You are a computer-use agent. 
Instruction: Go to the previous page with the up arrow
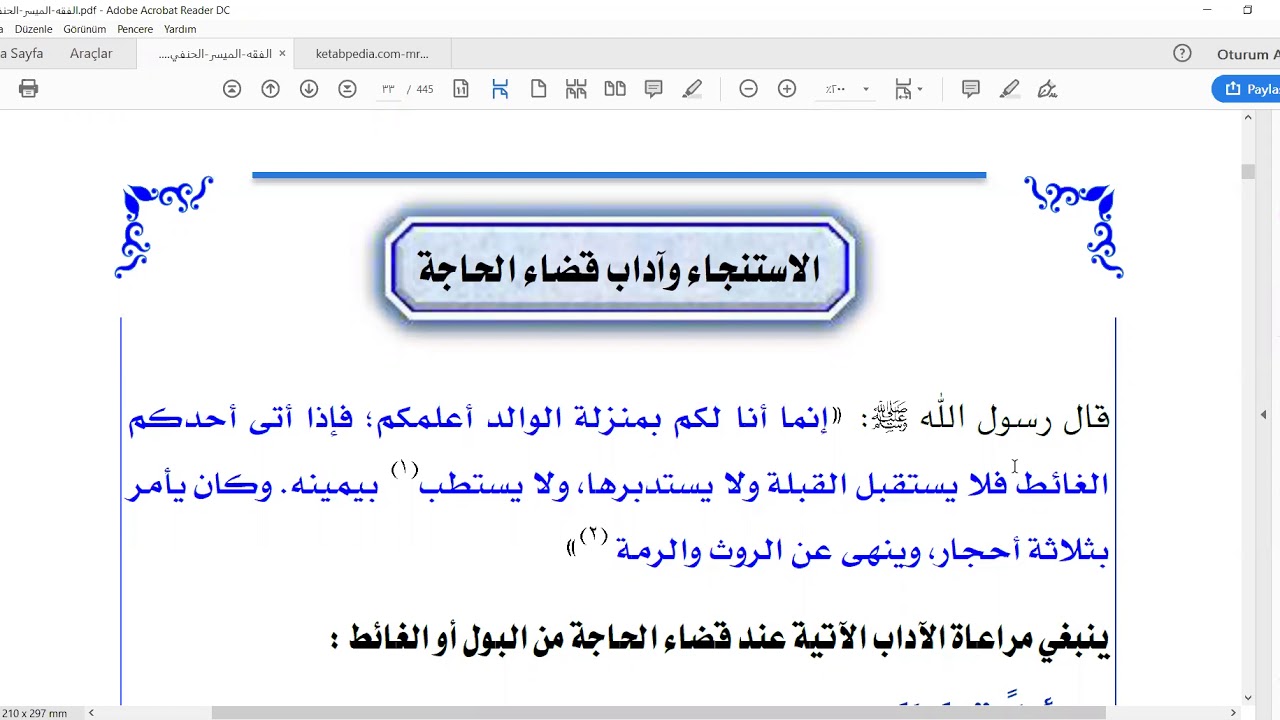270,89
